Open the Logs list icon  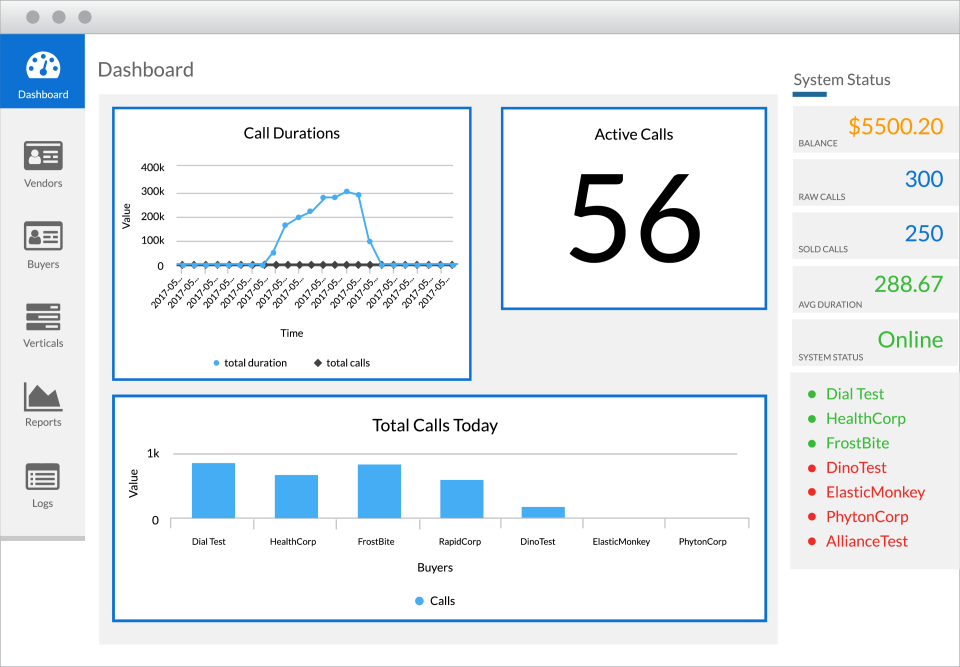click(42, 478)
